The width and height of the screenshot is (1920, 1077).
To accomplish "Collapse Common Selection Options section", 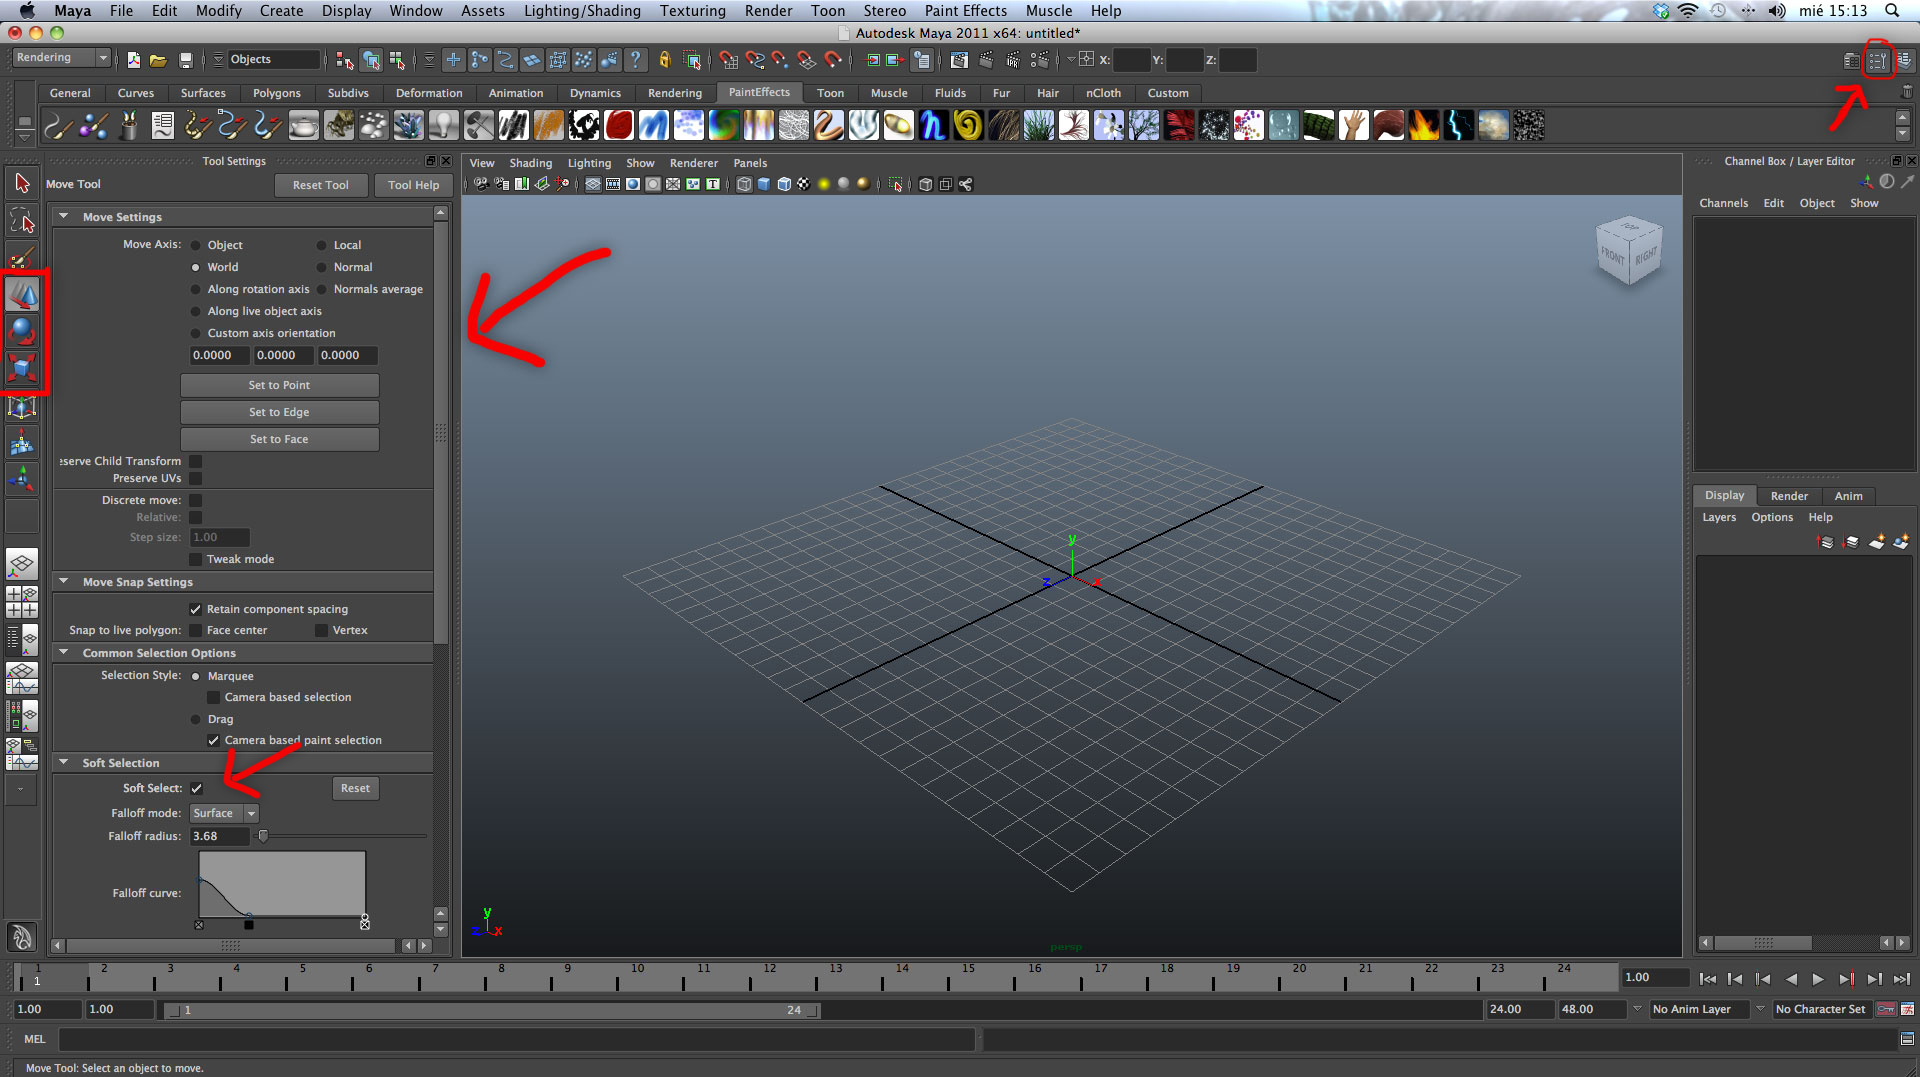I will tap(64, 652).
